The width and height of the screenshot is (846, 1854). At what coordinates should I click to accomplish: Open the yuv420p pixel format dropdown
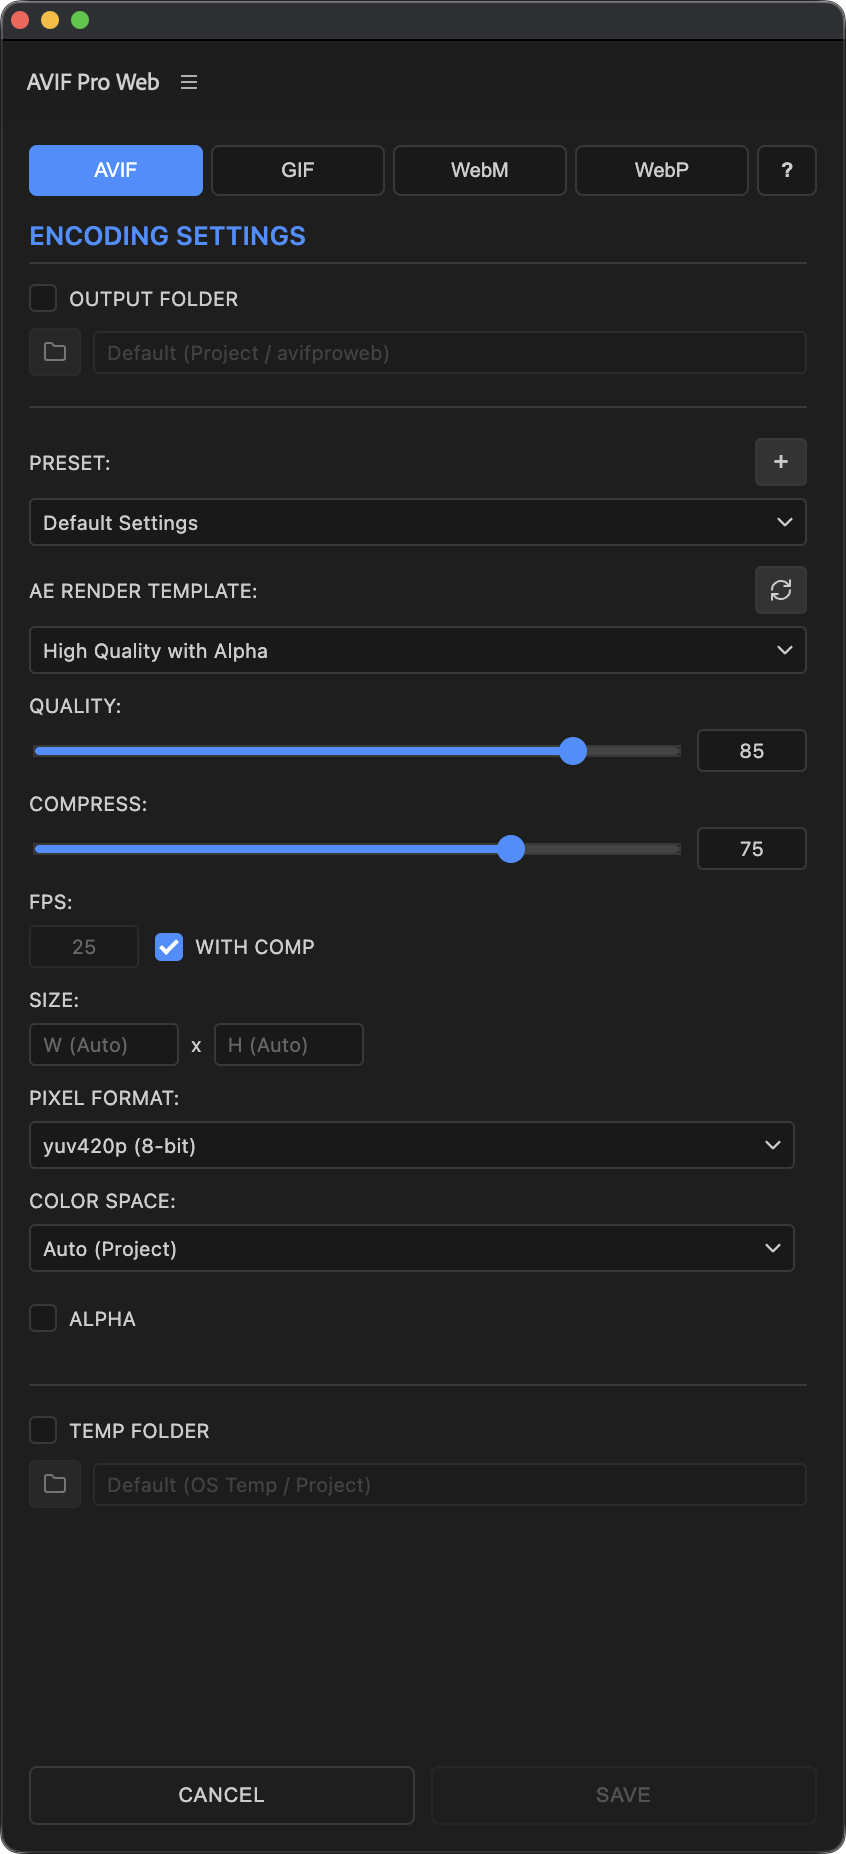[x=412, y=1145]
